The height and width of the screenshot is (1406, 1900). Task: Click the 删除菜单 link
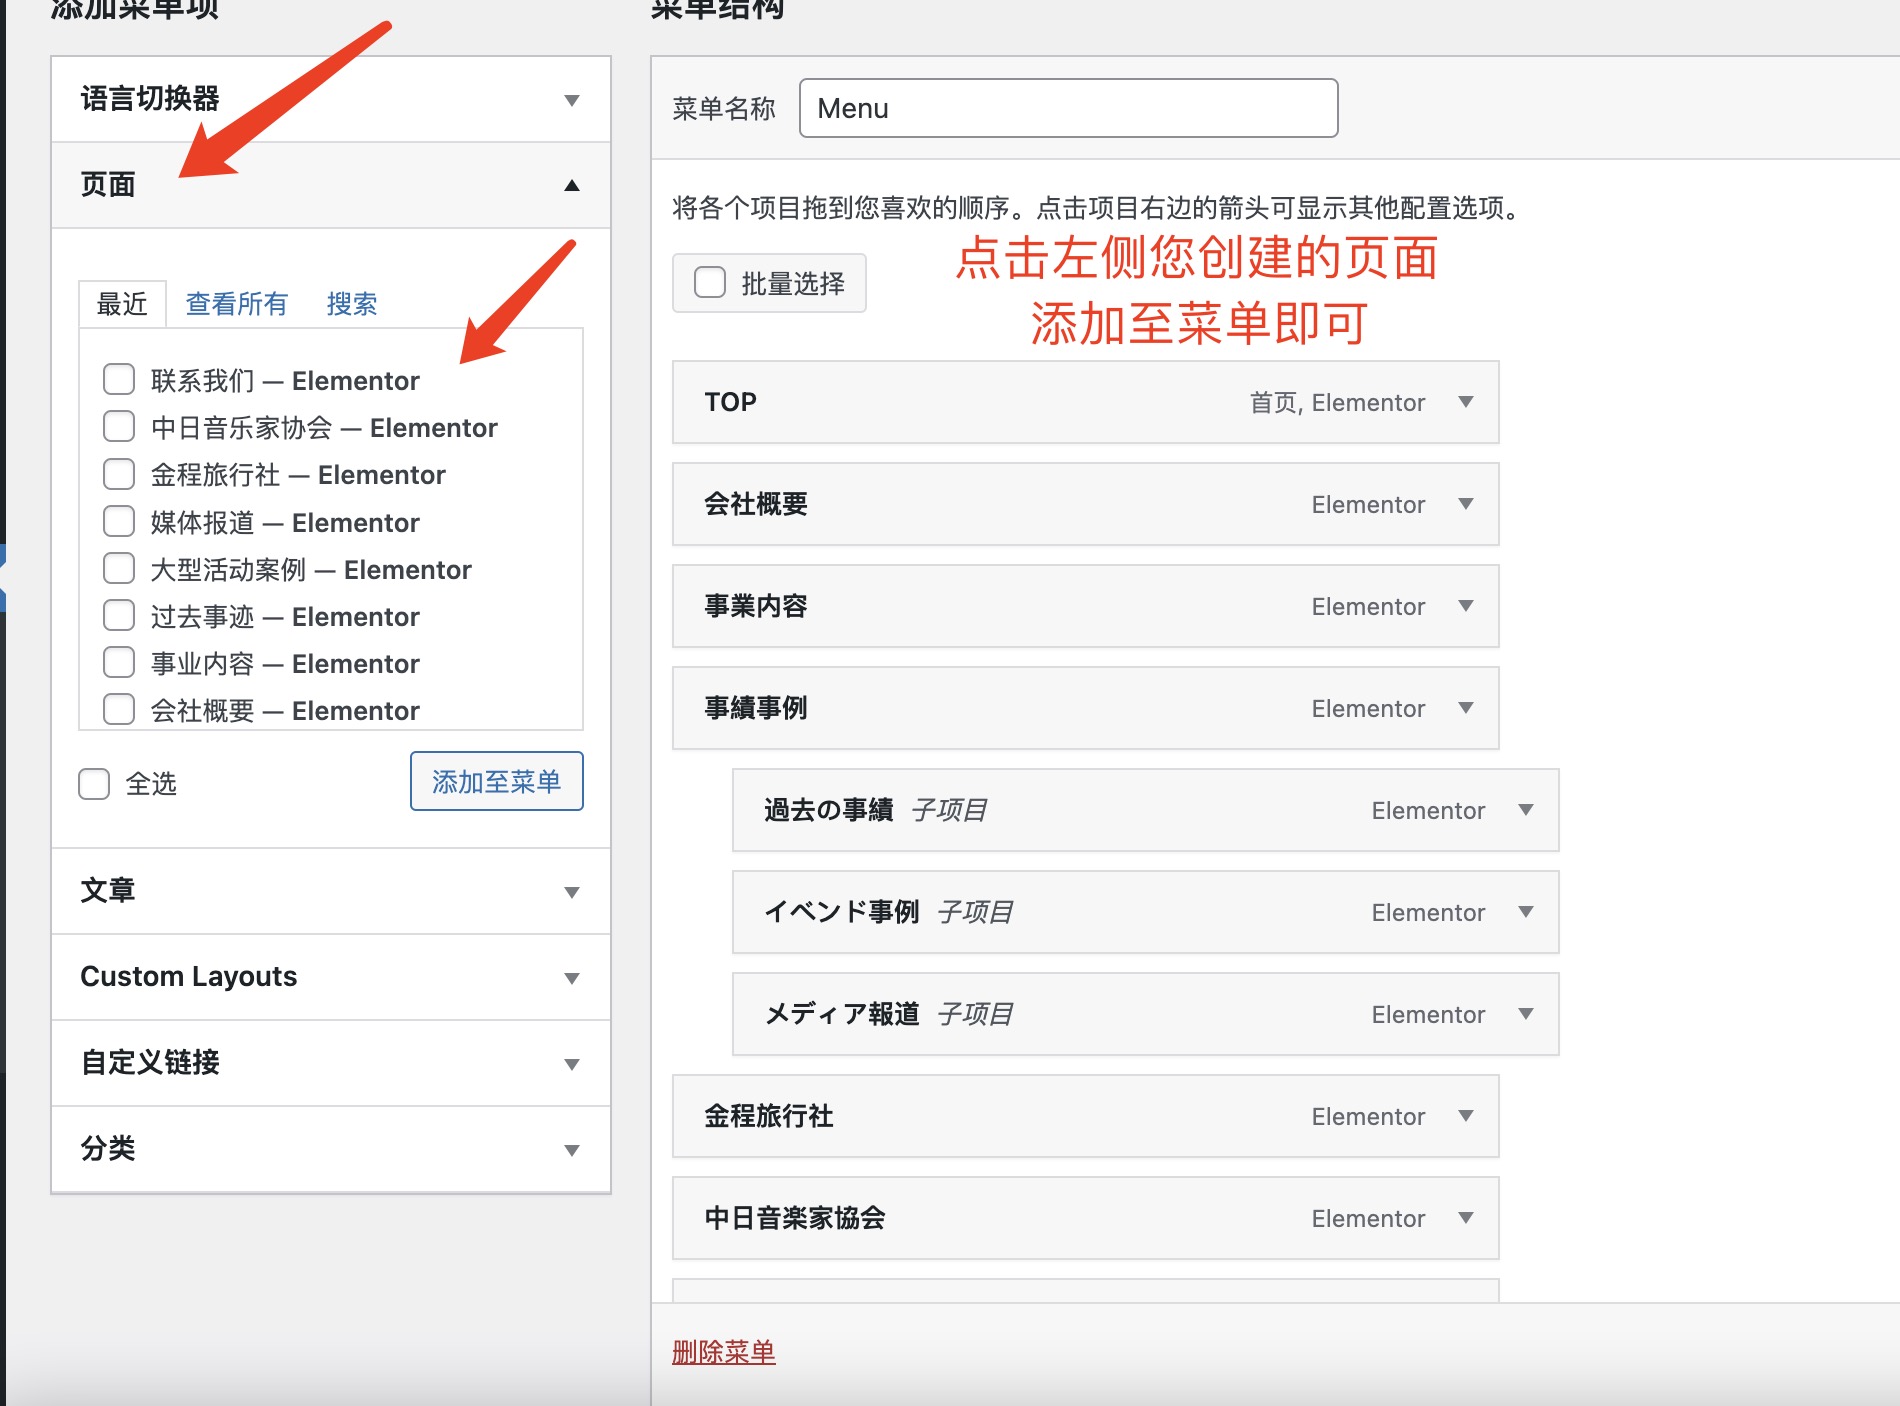tap(723, 1352)
